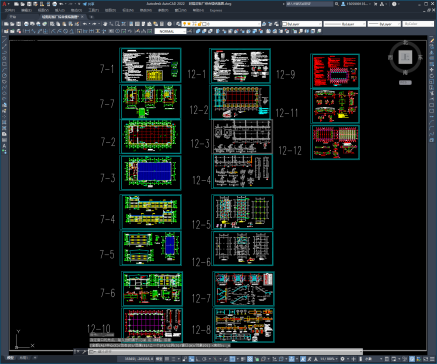Select the Erase tool in the Modify toolbar
The height and width of the screenshot is (364, 437).
pos(432,41)
